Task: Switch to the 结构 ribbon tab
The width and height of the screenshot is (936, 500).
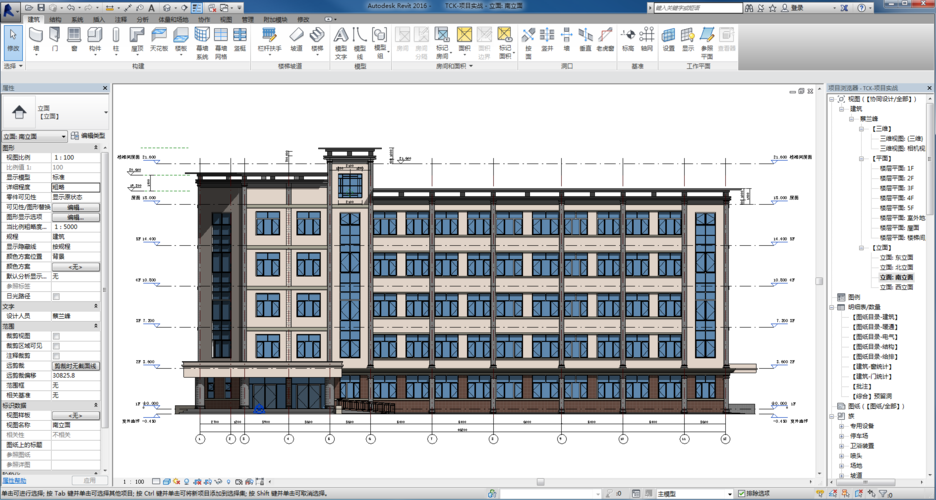Action: point(55,19)
